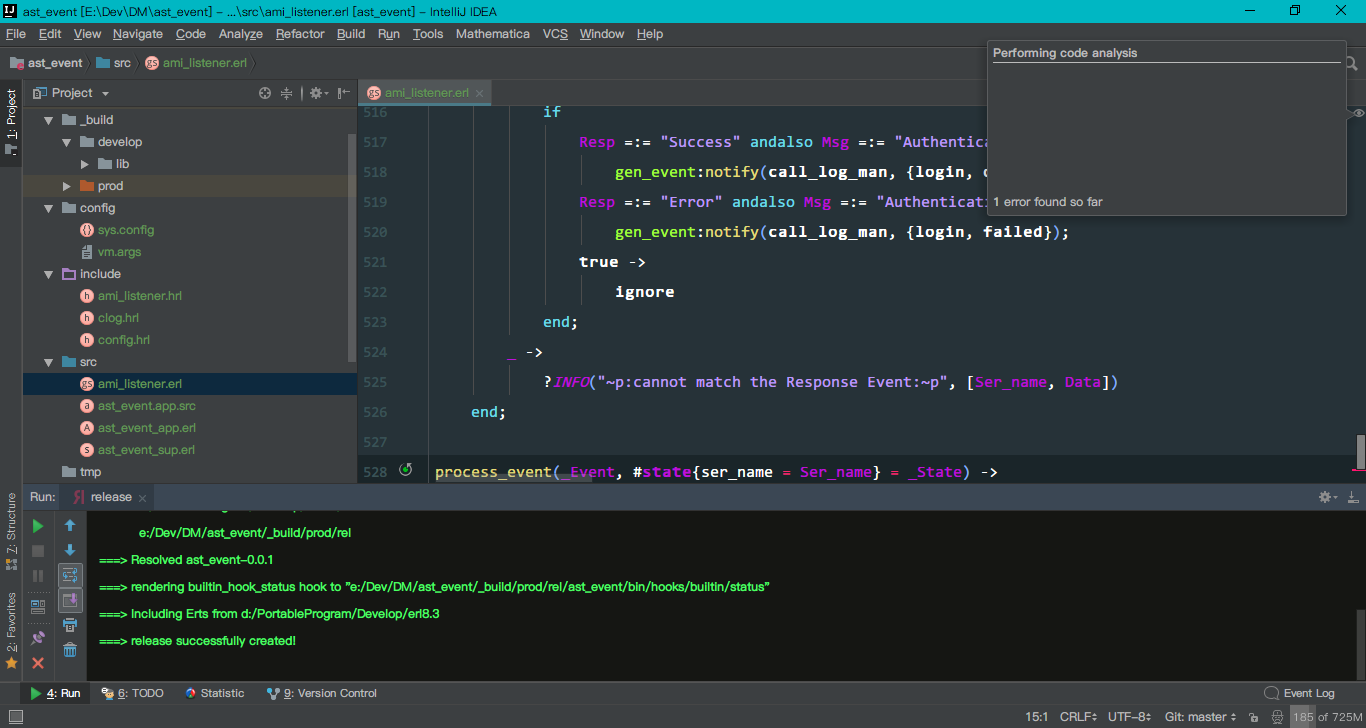
Task: Click the Down stack trace arrow
Action: (x=70, y=550)
